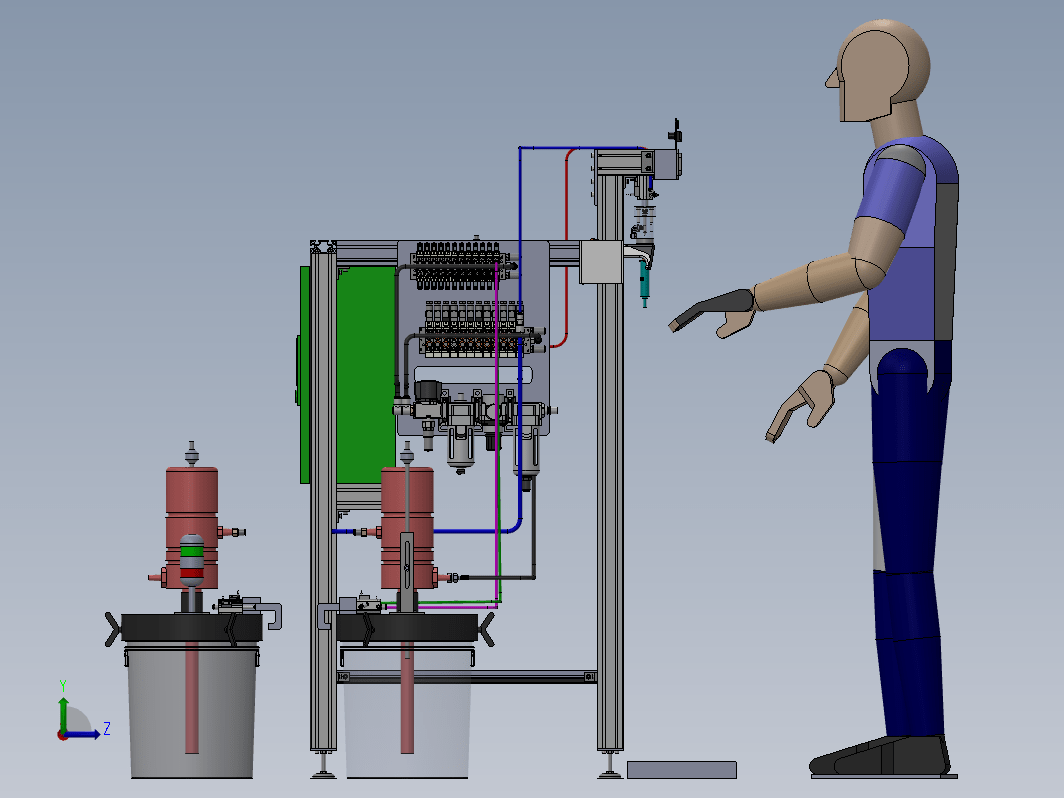Select the black solenoid on the air unit

[x=428, y=392]
